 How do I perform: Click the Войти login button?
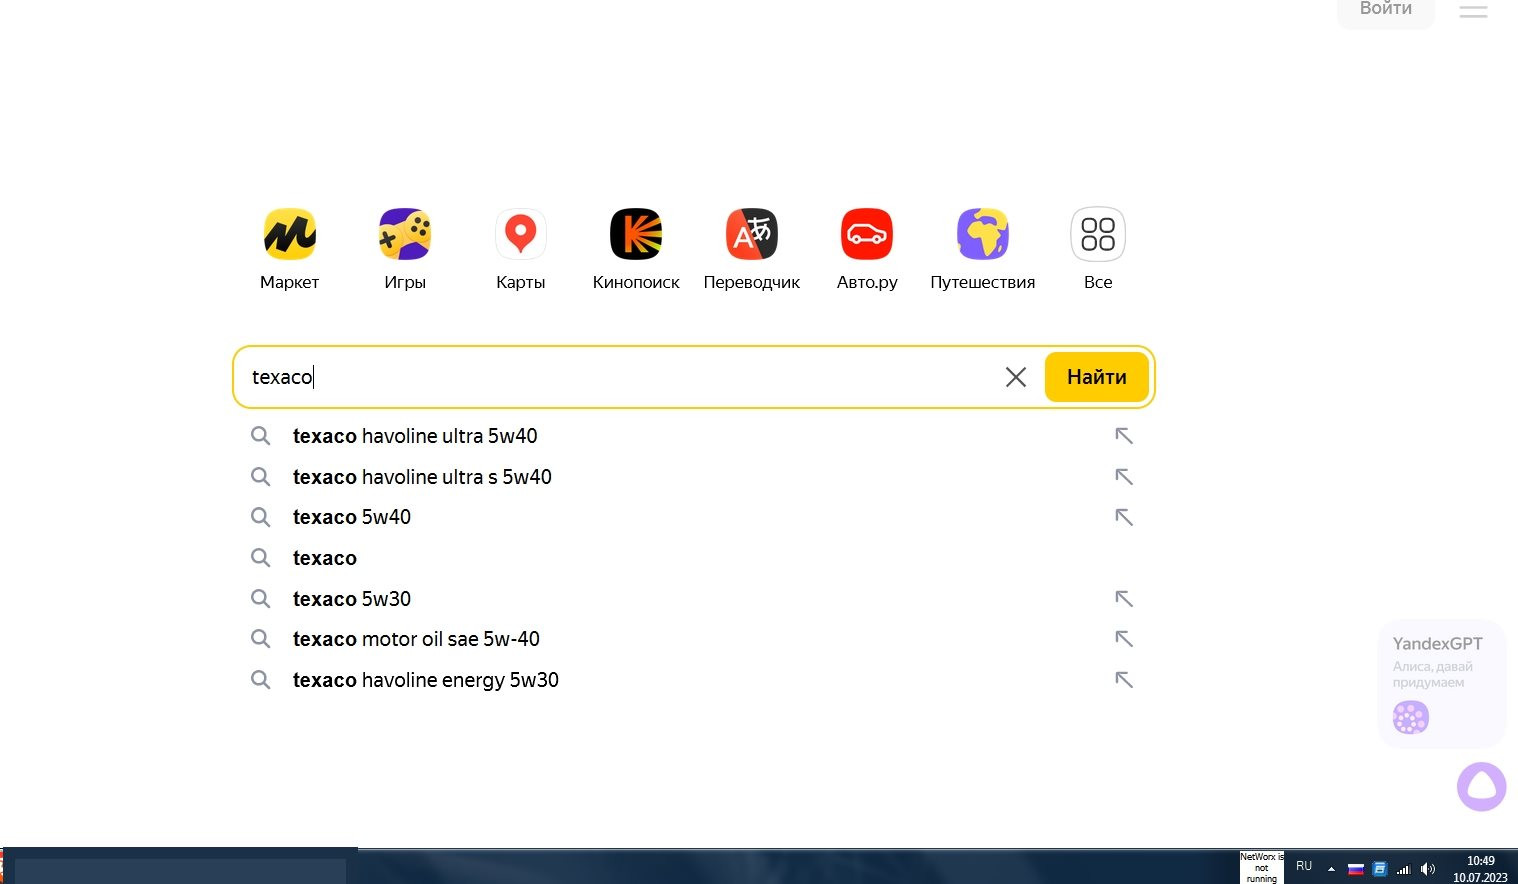[1386, 9]
